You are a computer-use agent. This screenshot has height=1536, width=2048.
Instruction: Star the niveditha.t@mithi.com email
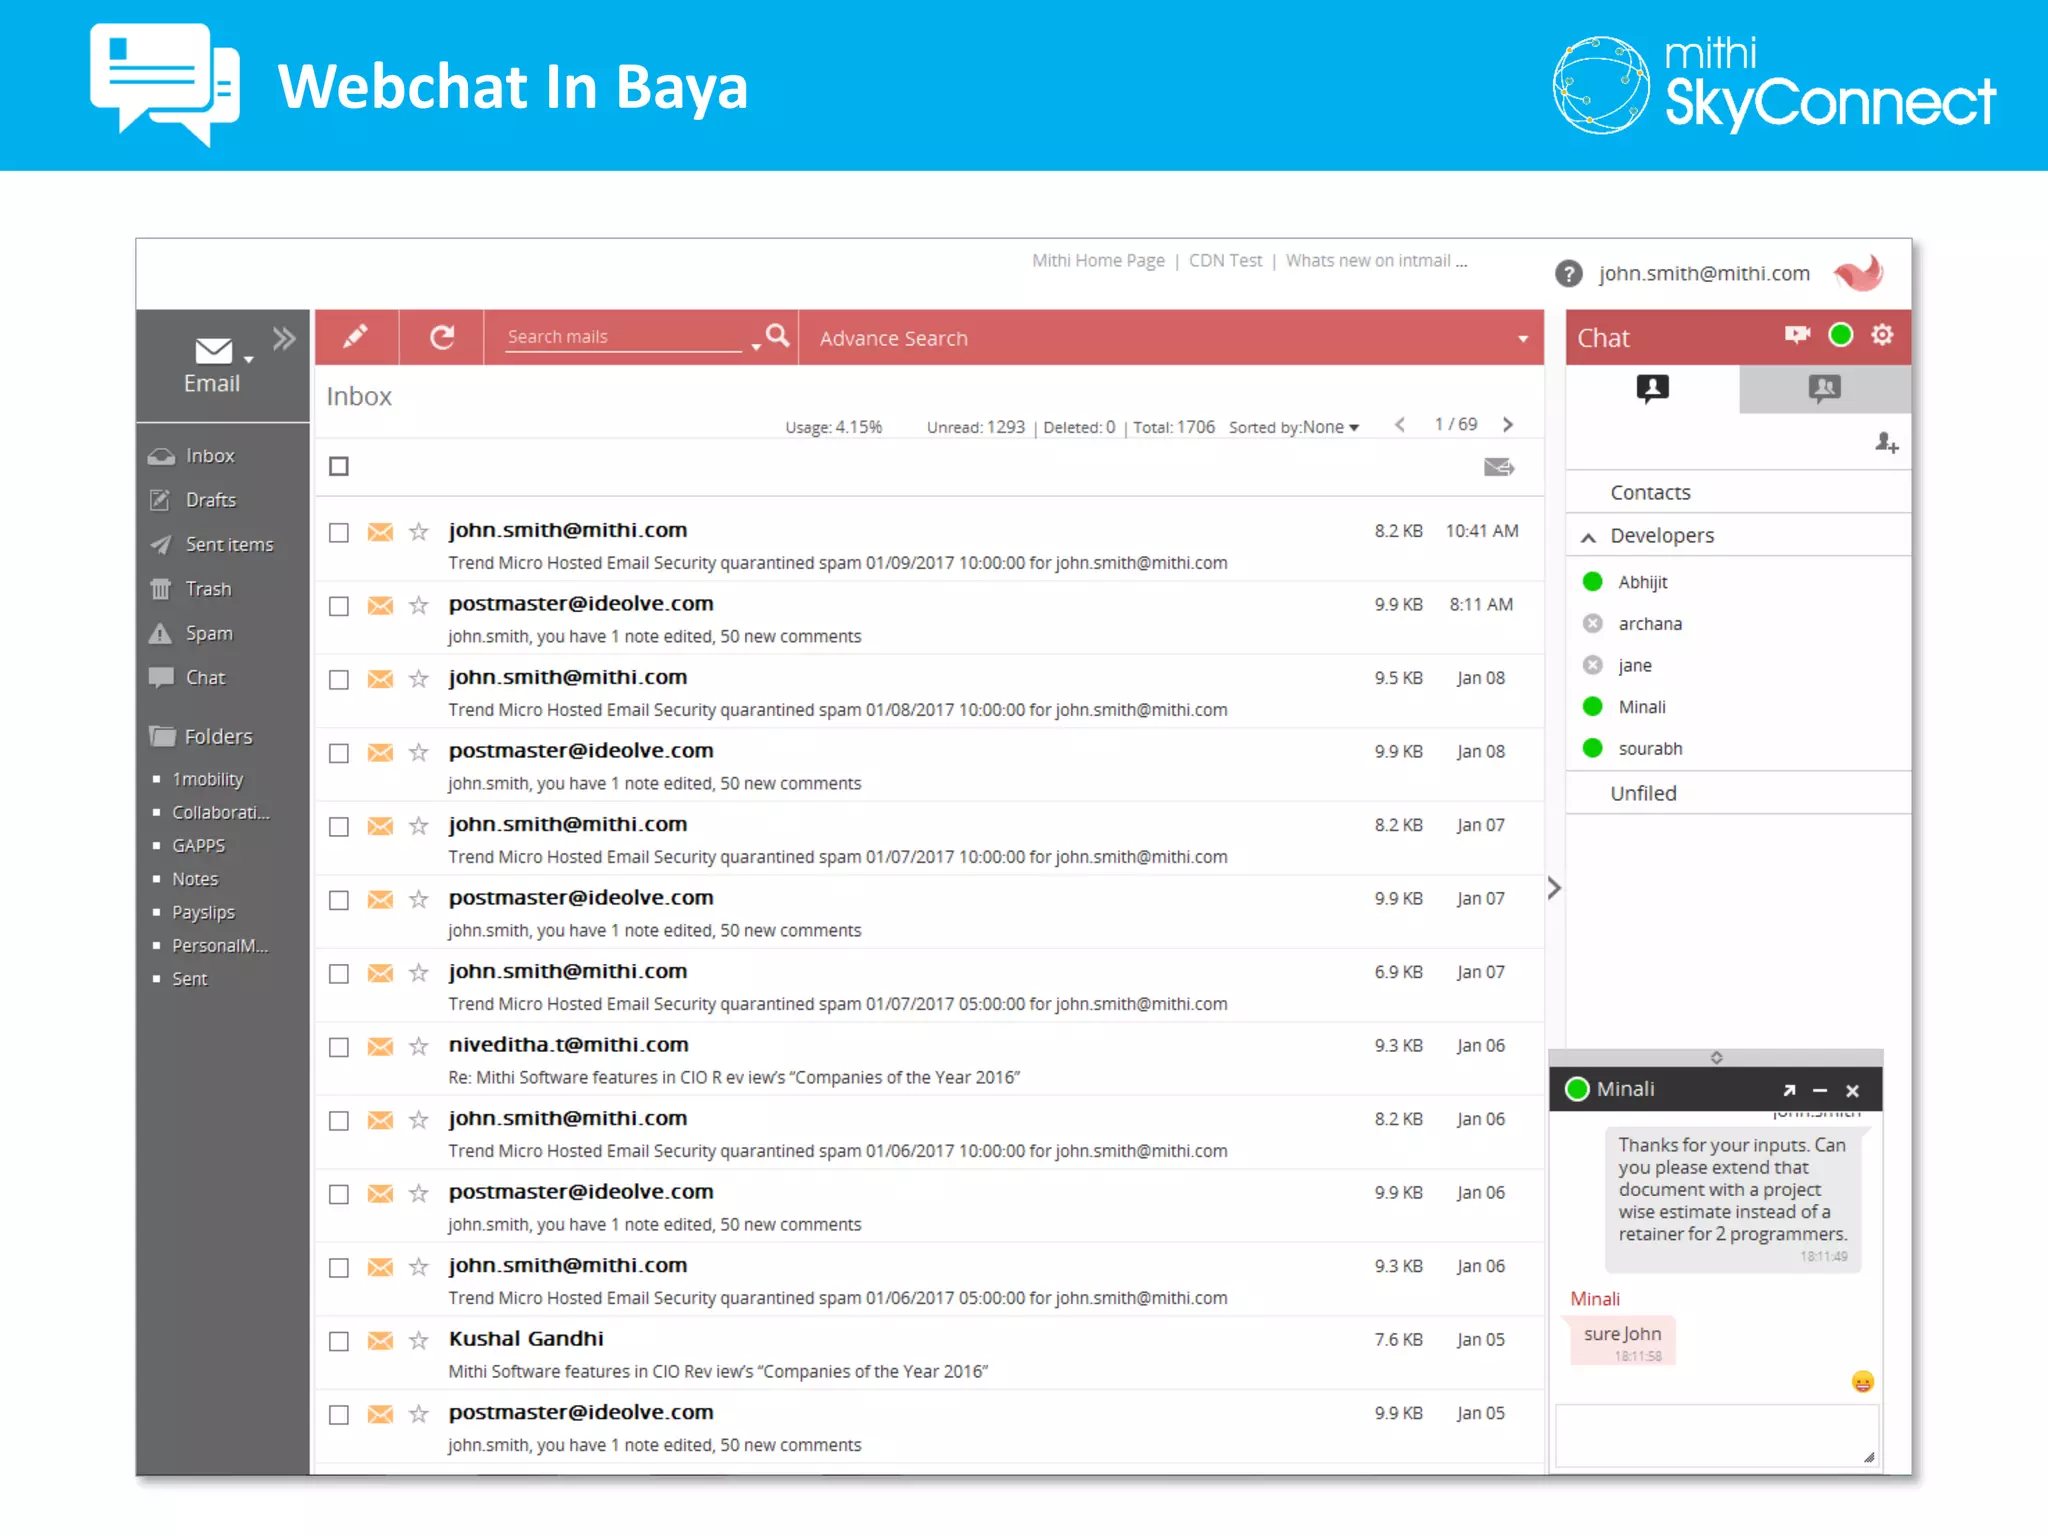point(419,1046)
